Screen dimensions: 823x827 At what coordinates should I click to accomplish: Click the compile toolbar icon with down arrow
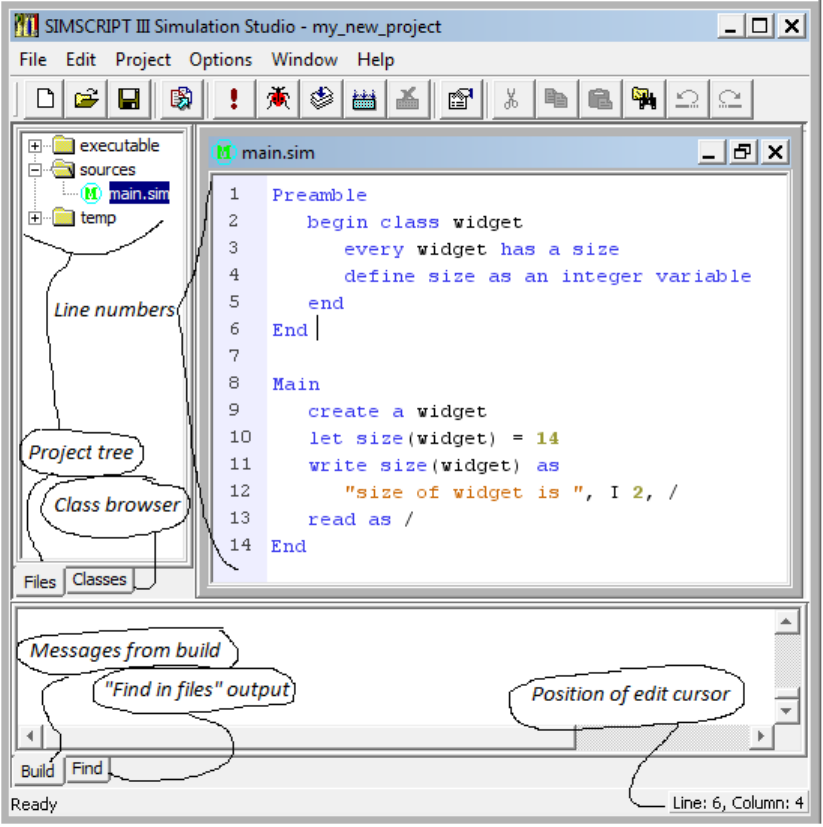tap(321, 99)
